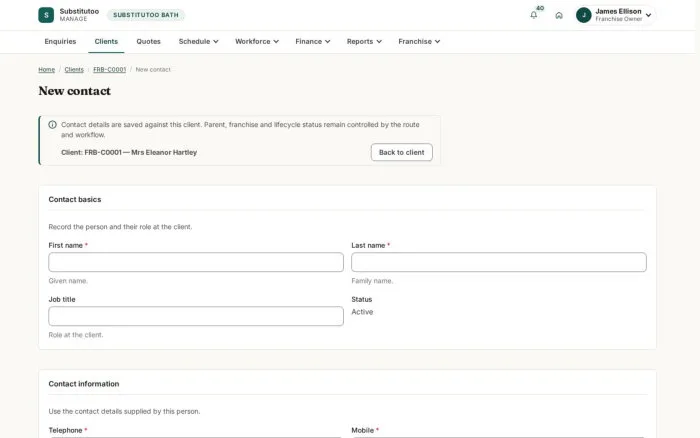Click James Ellison's J avatar

(x=583, y=15)
